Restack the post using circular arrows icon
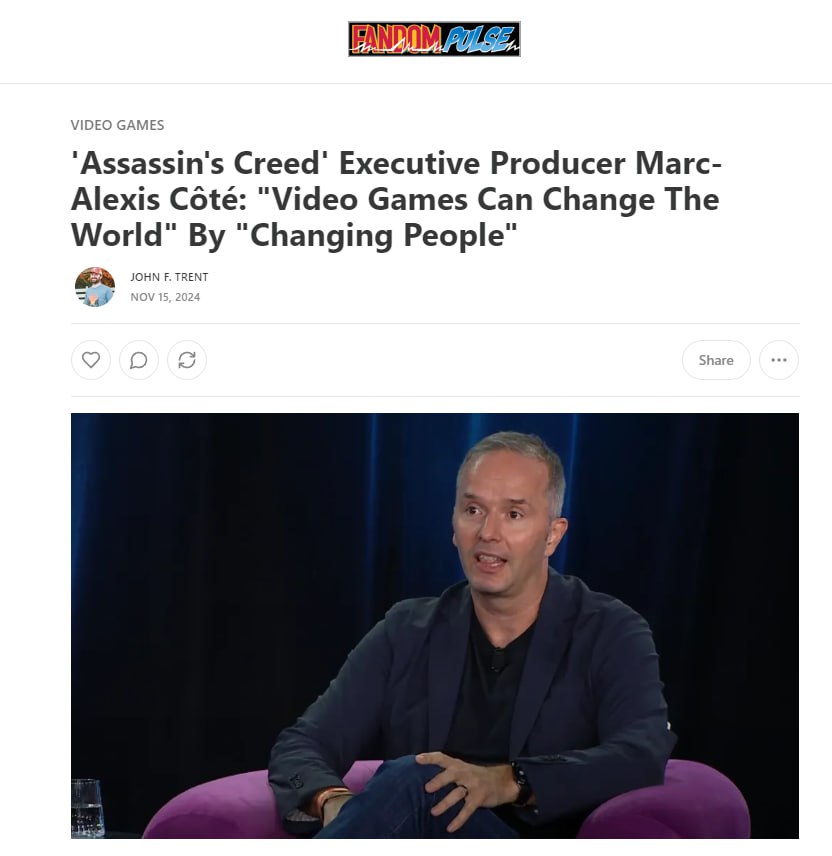Viewport: 832px width, 856px height. [187, 360]
